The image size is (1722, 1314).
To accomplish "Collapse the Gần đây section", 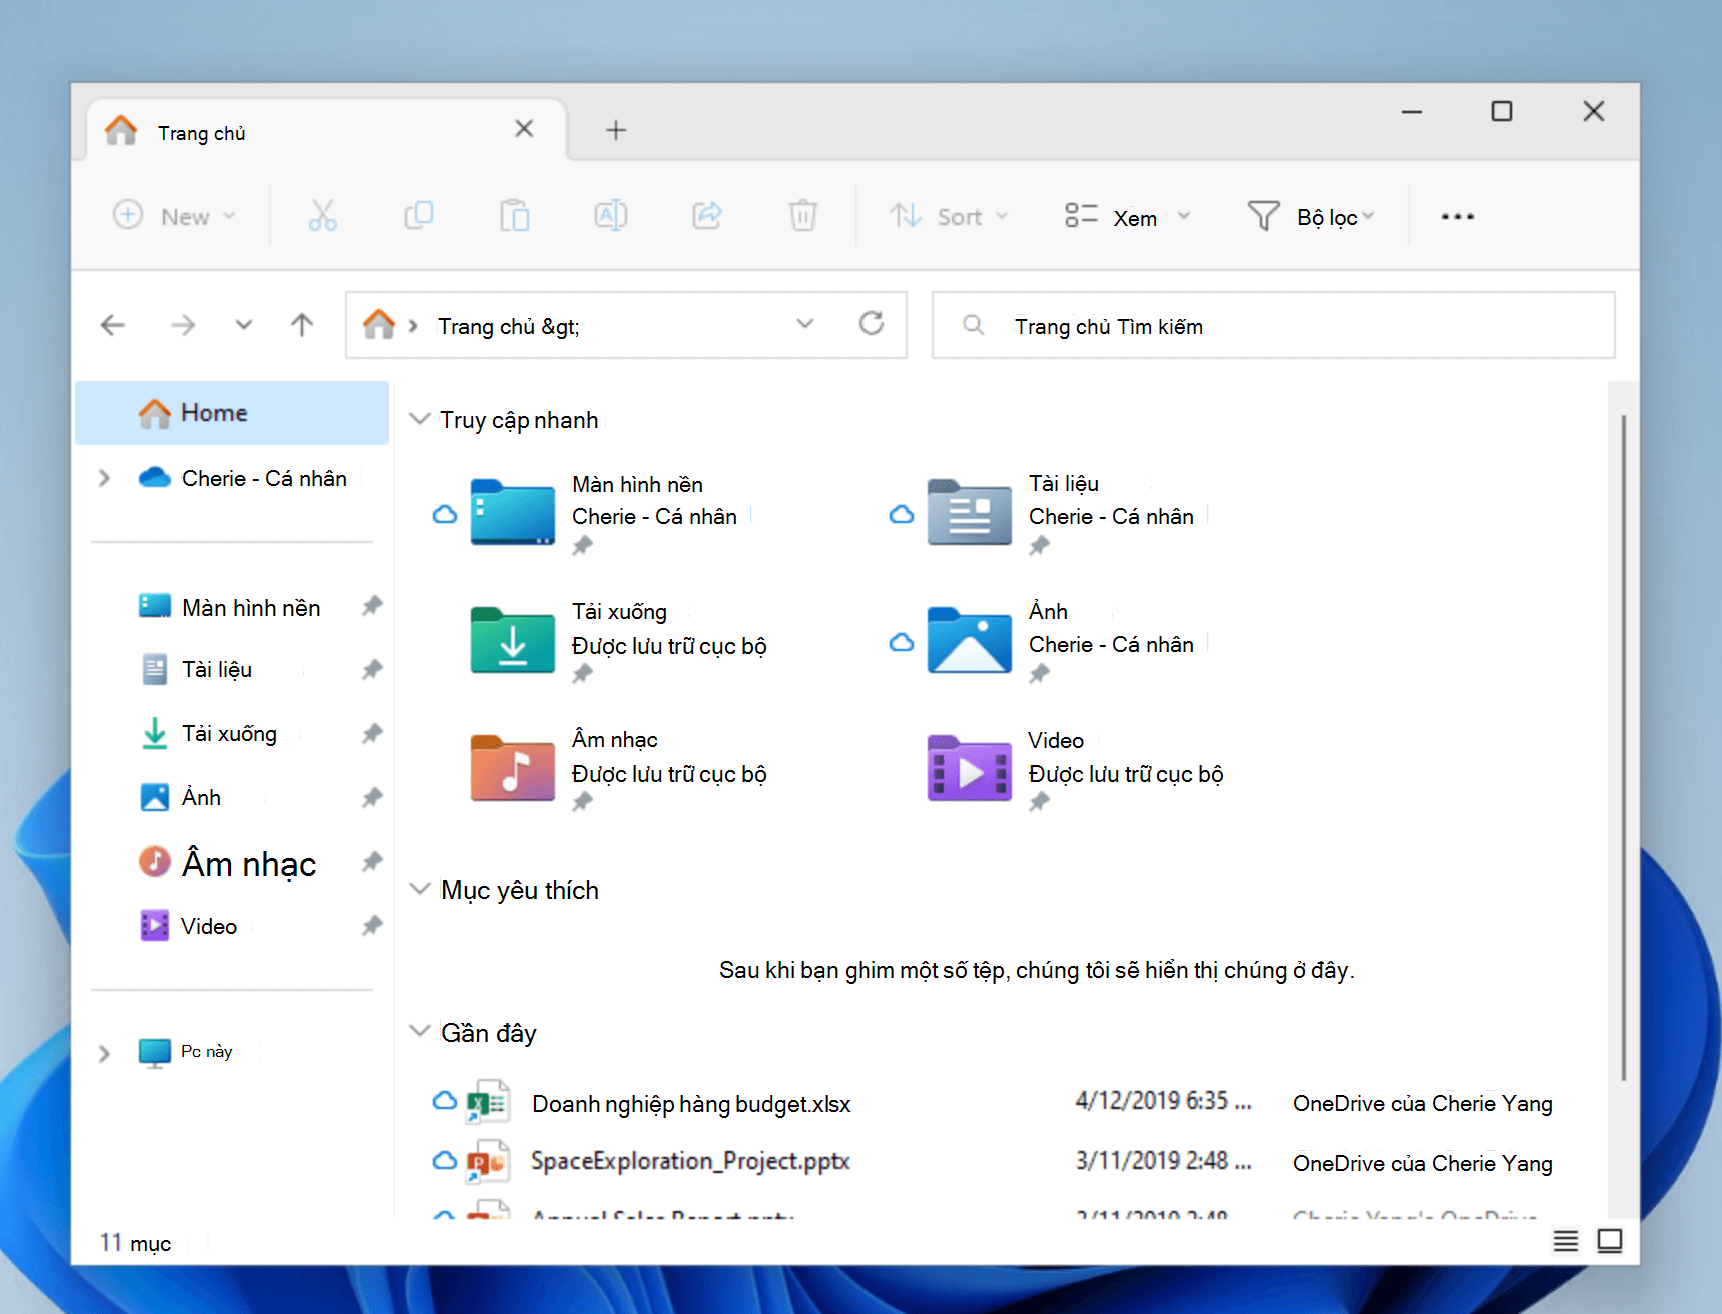I will click(420, 1031).
